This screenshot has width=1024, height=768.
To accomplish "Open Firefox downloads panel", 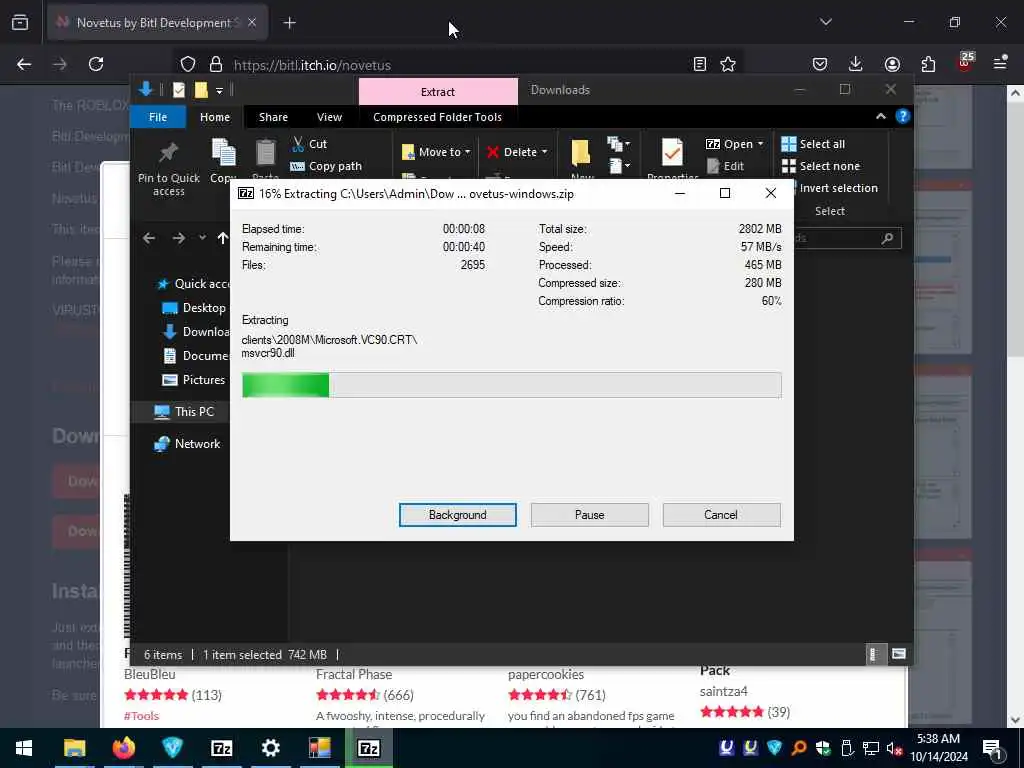I will click(856, 64).
